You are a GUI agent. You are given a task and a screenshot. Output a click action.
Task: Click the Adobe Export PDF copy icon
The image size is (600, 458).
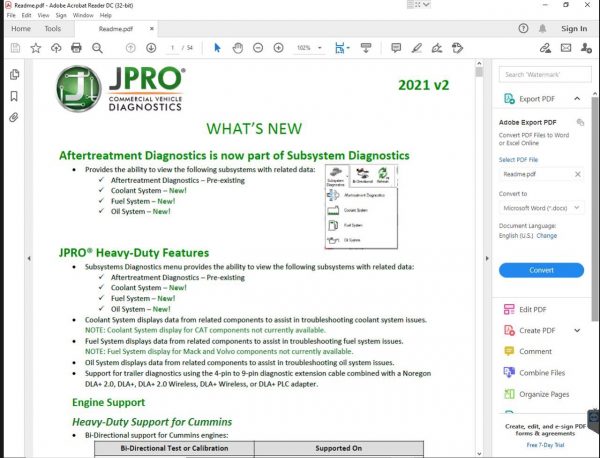coord(580,122)
